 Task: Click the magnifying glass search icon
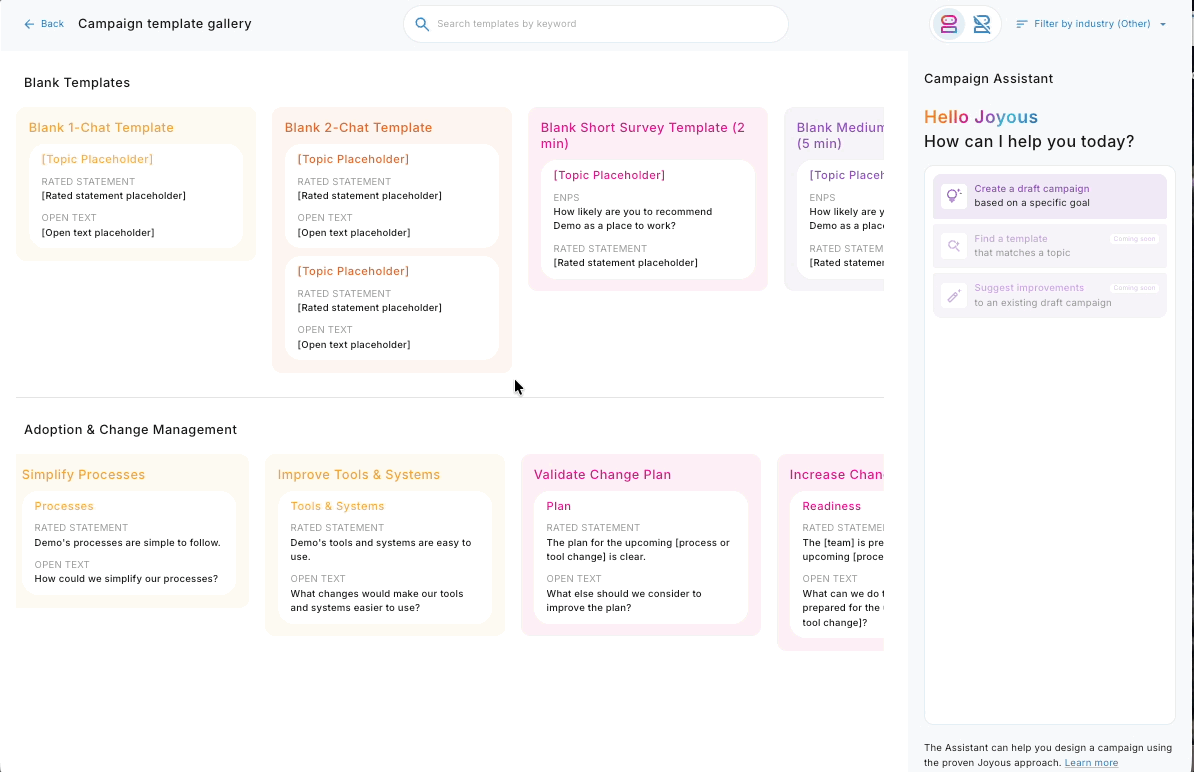pyautogui.click(x=421, y=24)
